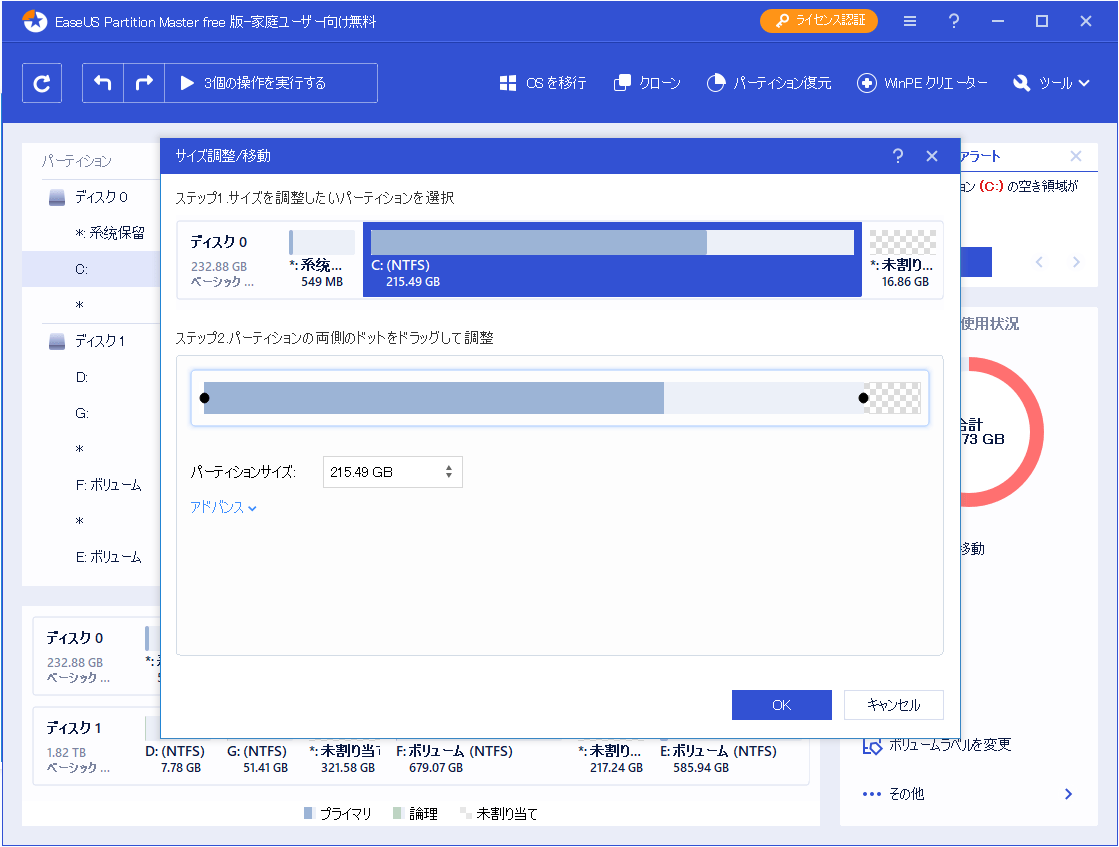Select the 16.86 GB unallocated block in dialog
This screenshot has height=847, width=1119.
[x=904, y=260]
